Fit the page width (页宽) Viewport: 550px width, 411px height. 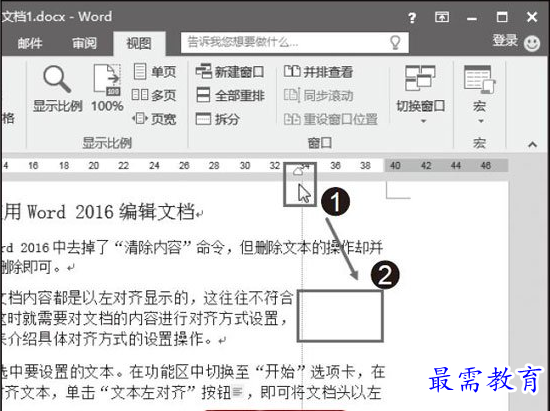154,119
